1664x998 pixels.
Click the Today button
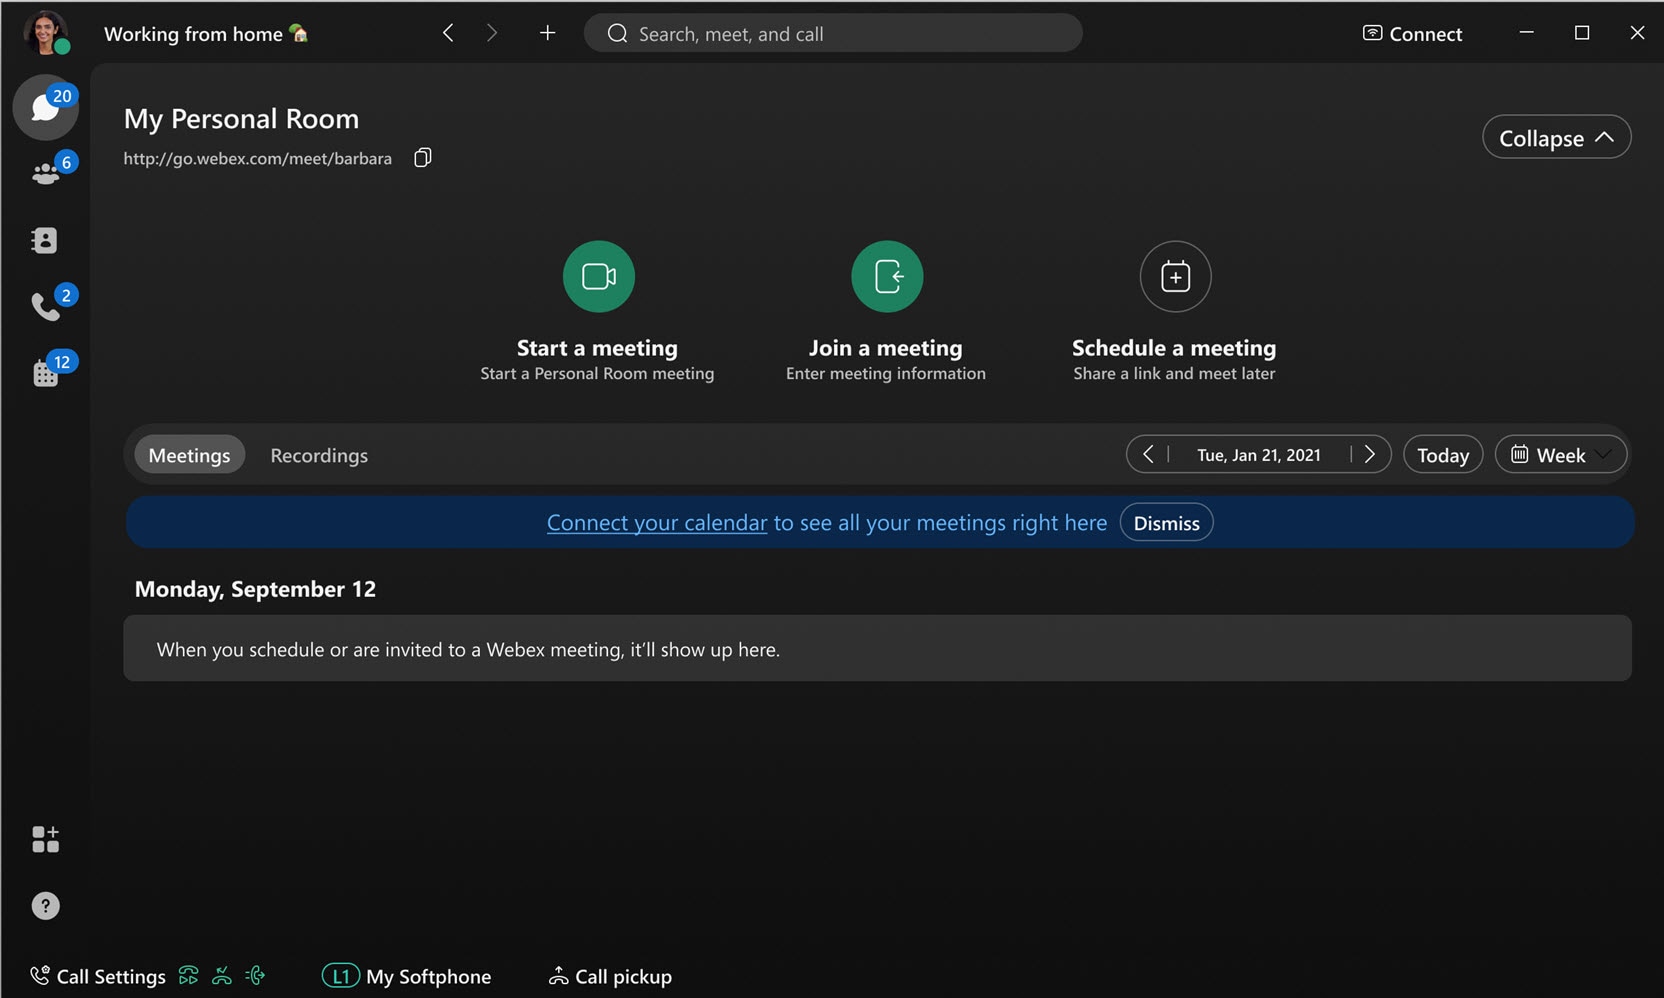1443,455
